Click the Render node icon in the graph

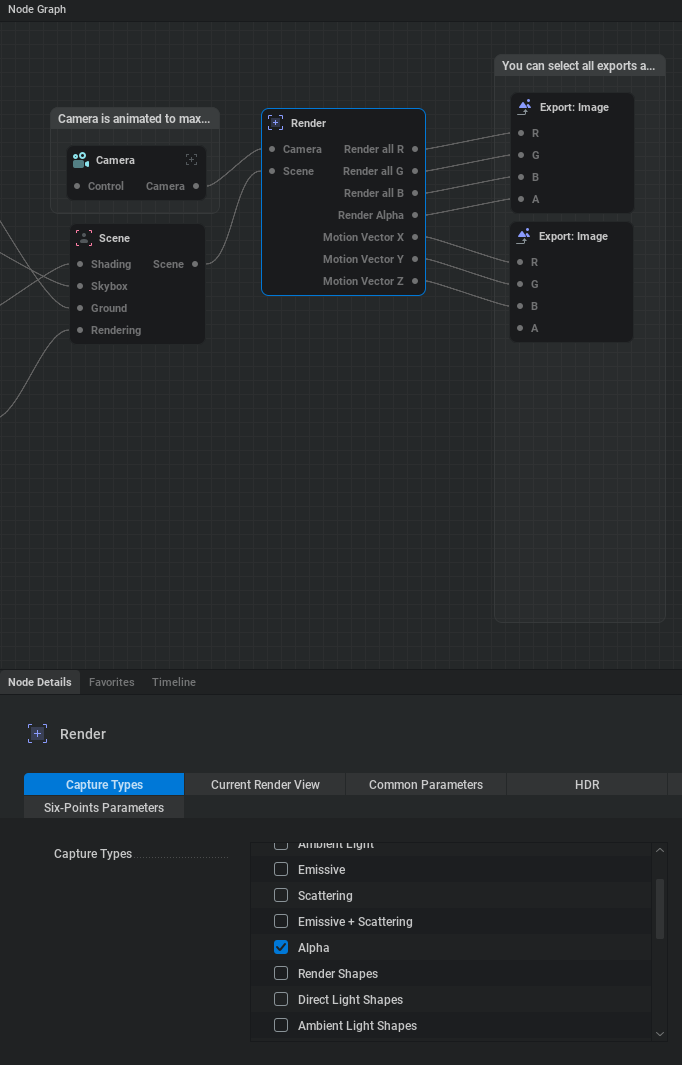coord(274,123)
